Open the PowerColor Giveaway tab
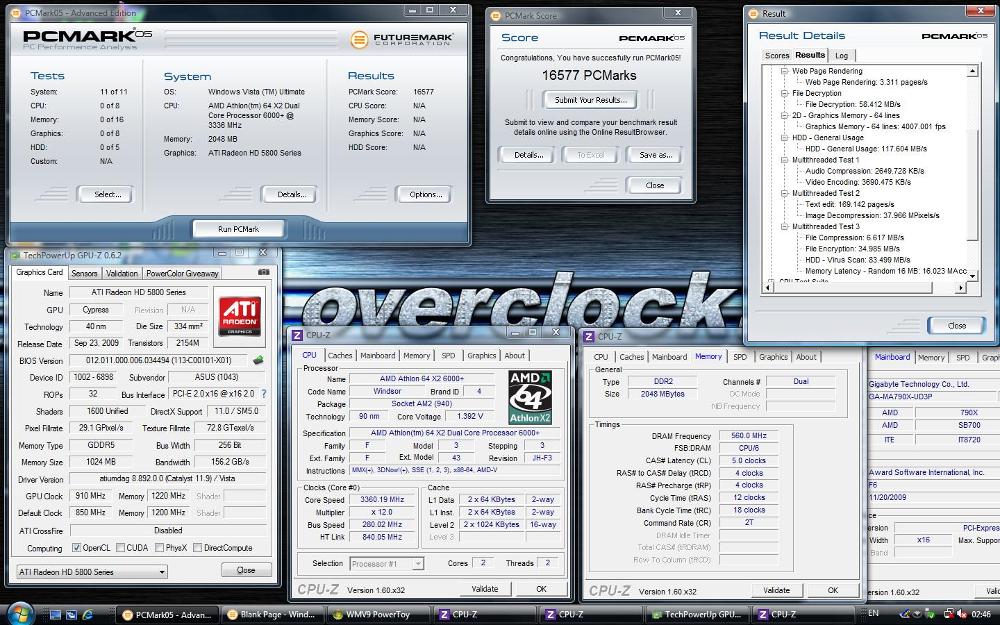The image size is (1000, 625). 182,273
